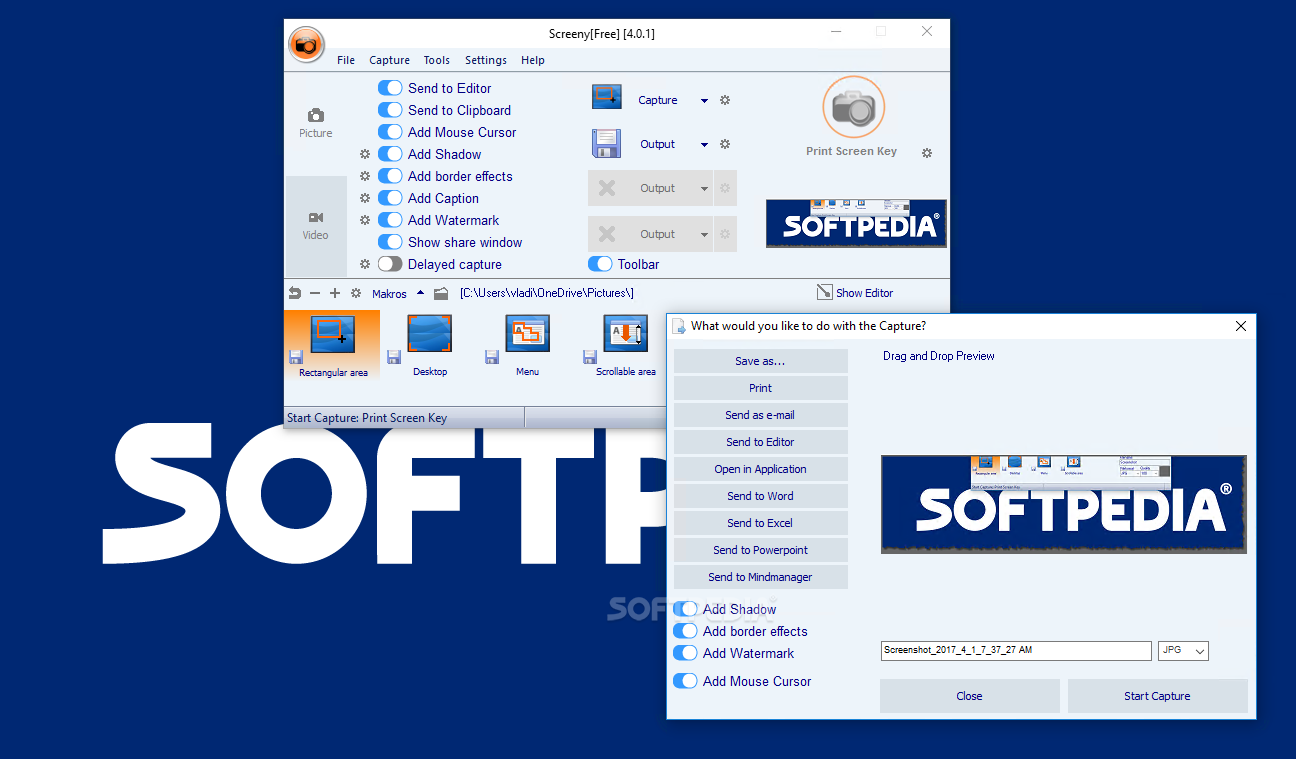Click the small floppy icon beside Rectangular area
This screenshot has height=759, width=1296.
click(x=295, y=357)
